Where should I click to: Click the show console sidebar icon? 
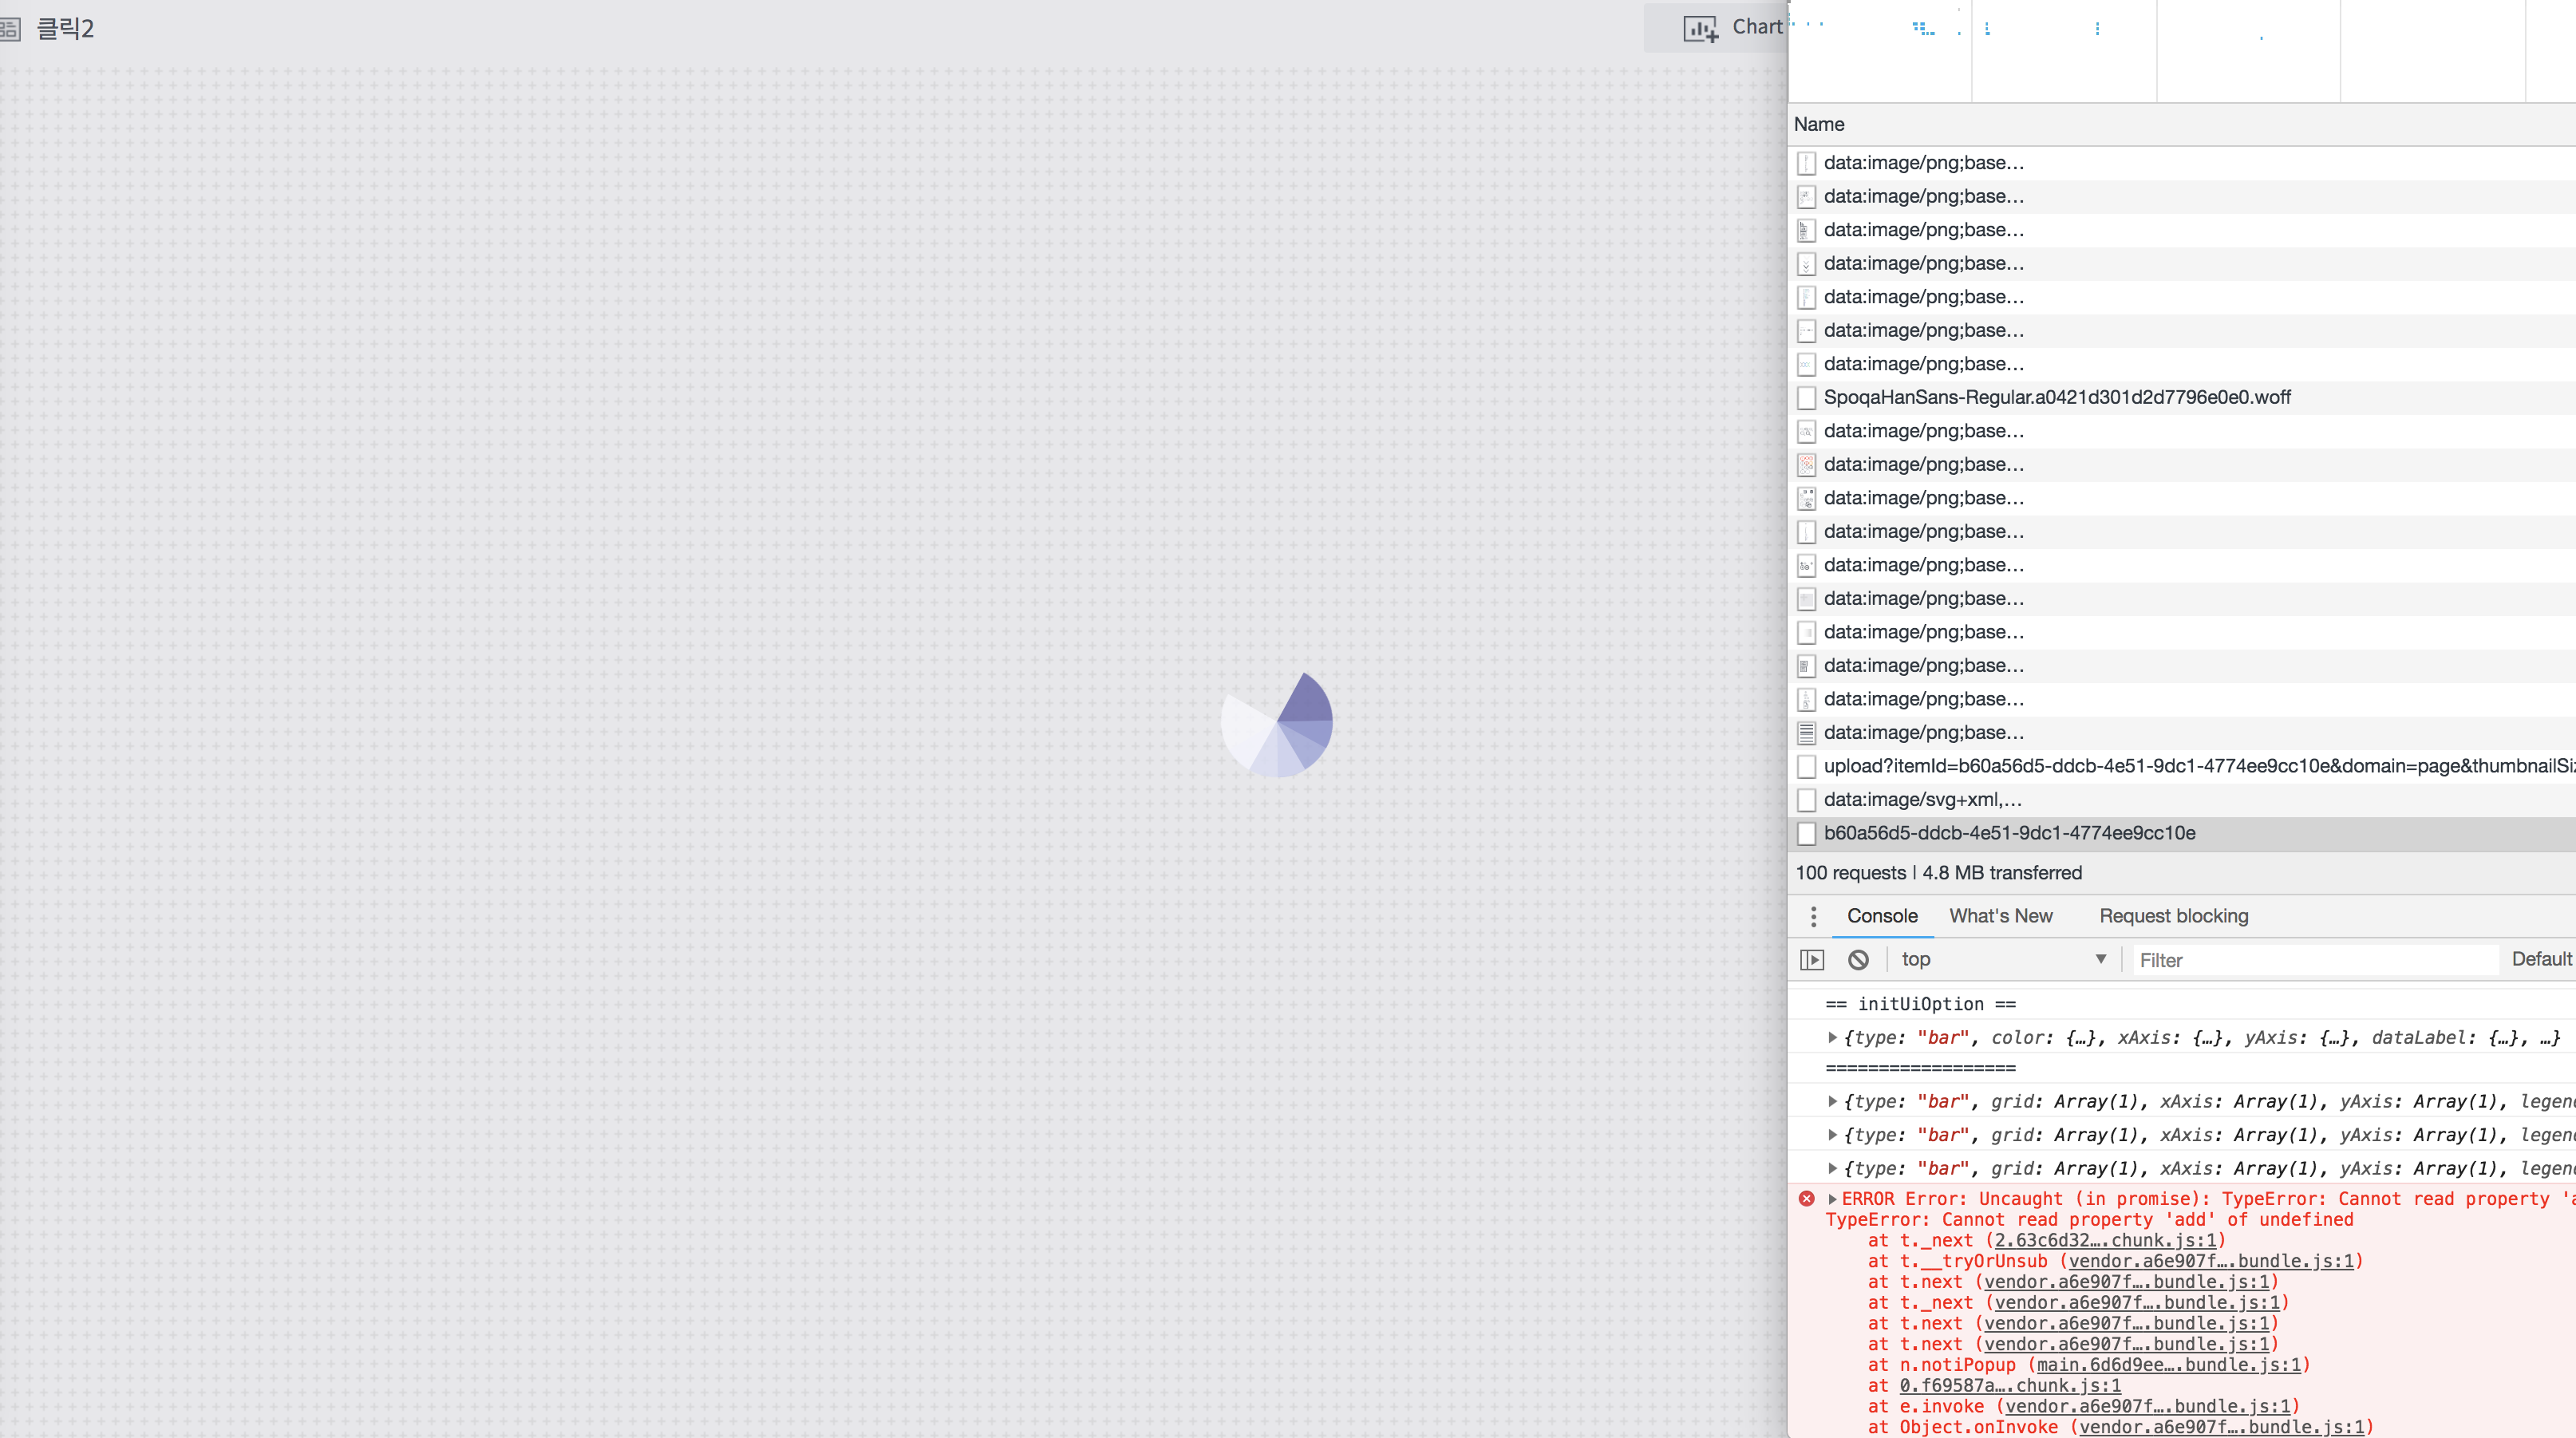[x=1812, y=959]
